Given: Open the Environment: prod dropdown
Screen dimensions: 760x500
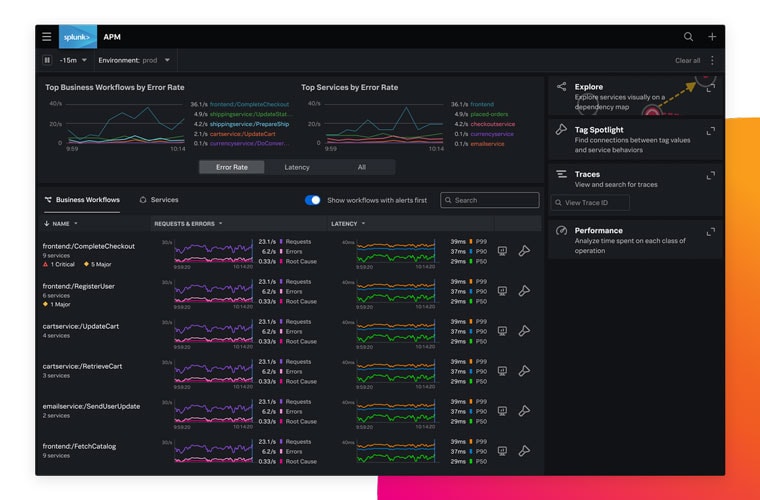Looking at the screenshot, I should pos(134,60).
